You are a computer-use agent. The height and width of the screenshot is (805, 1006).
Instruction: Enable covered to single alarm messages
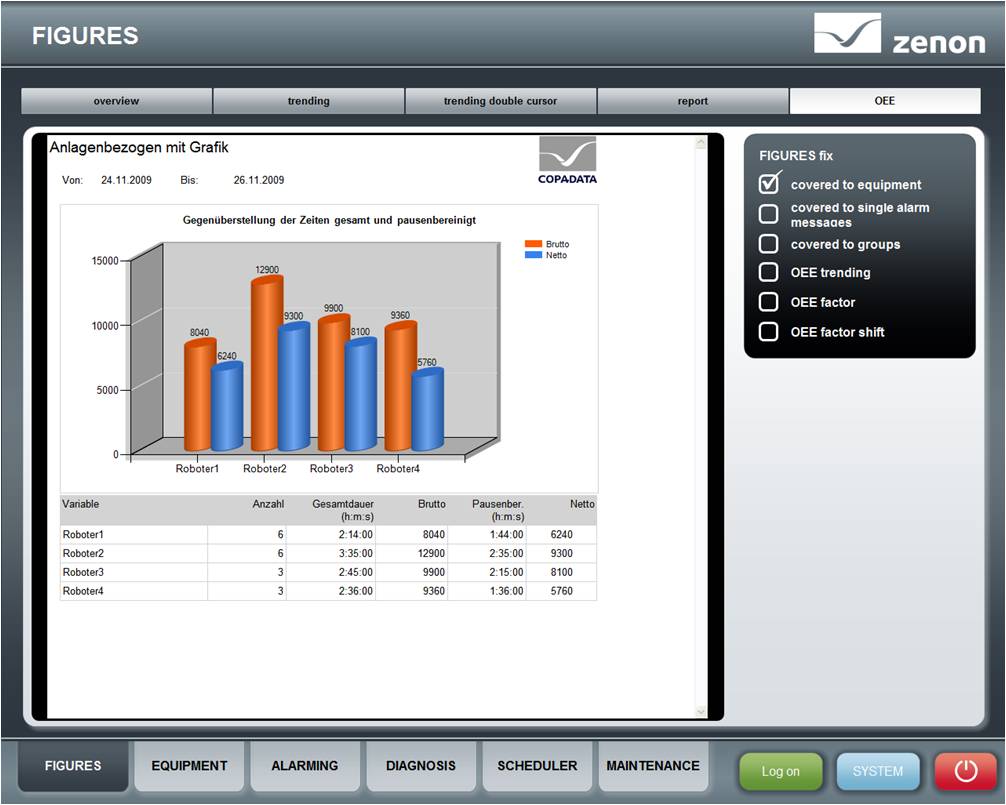[769, 214]
